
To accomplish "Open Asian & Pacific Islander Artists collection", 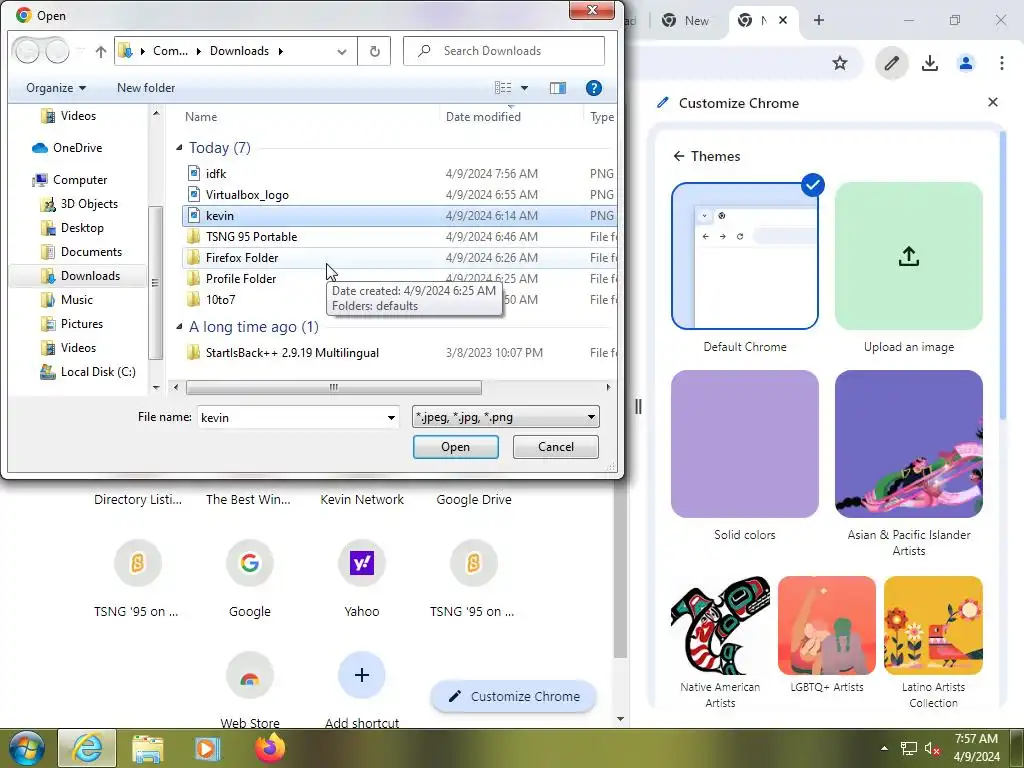I will [908, 444].
